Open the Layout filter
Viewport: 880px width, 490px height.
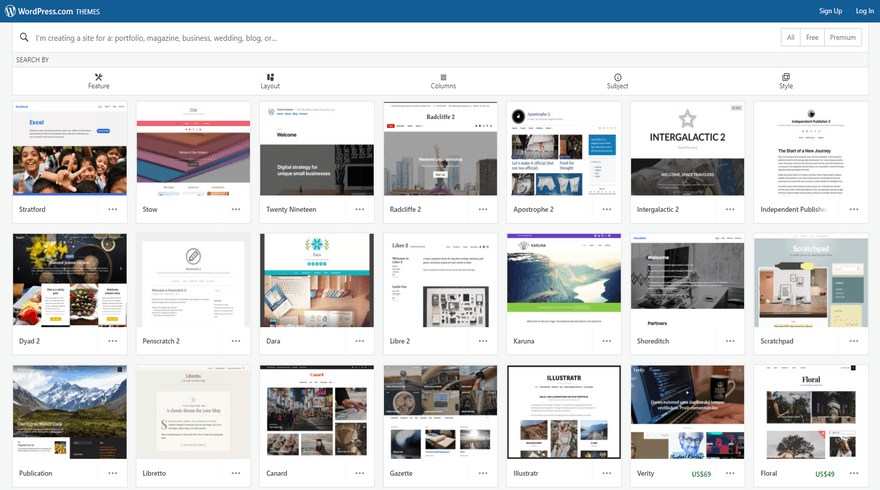[270, 81]
